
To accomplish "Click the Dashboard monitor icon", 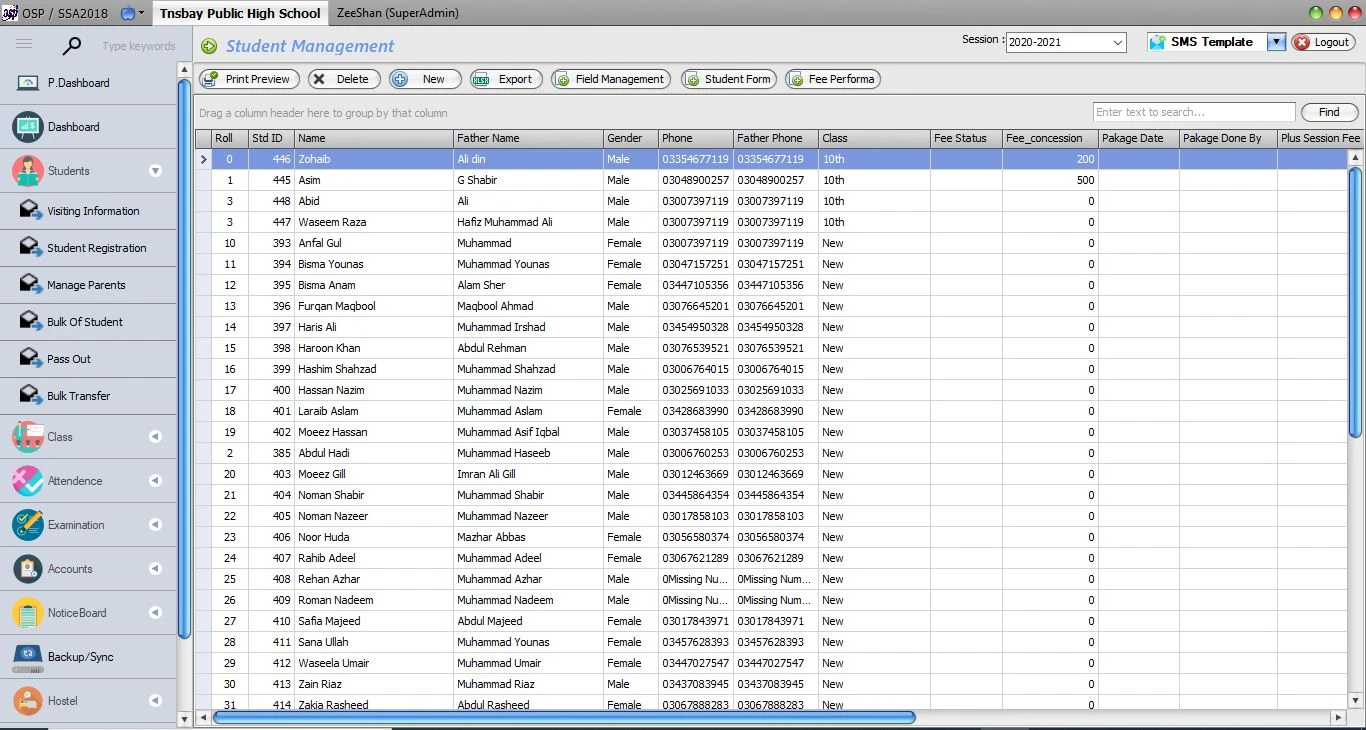I will (x=28, y=127).
